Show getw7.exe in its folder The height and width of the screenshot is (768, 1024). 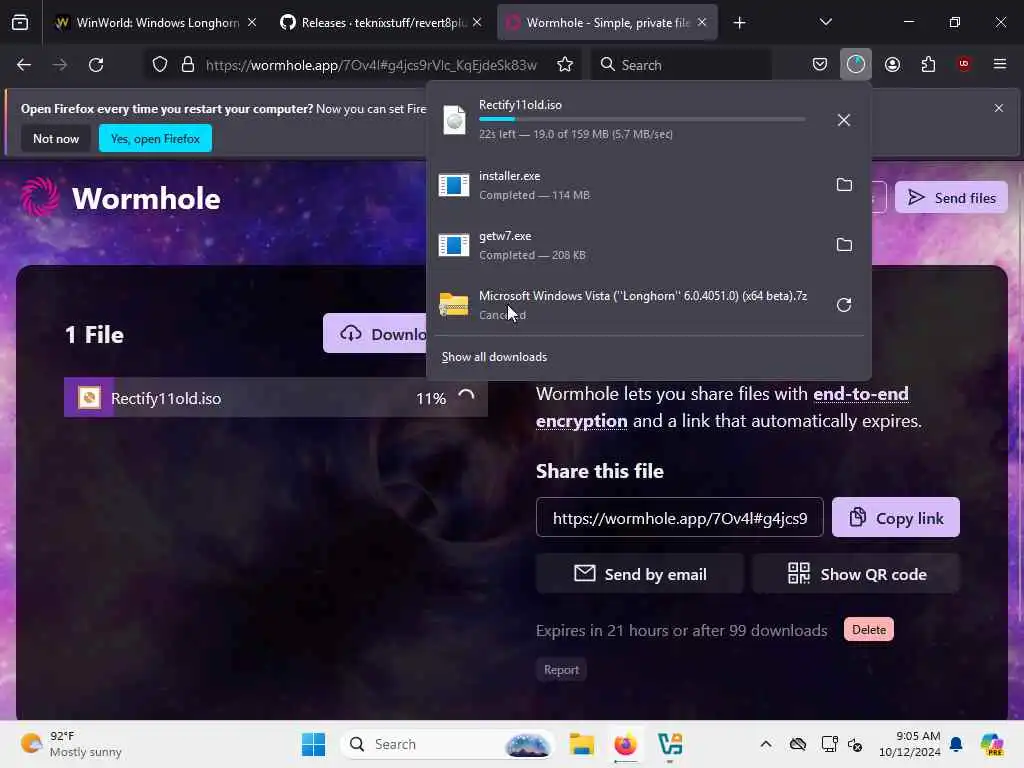(844, 245)
